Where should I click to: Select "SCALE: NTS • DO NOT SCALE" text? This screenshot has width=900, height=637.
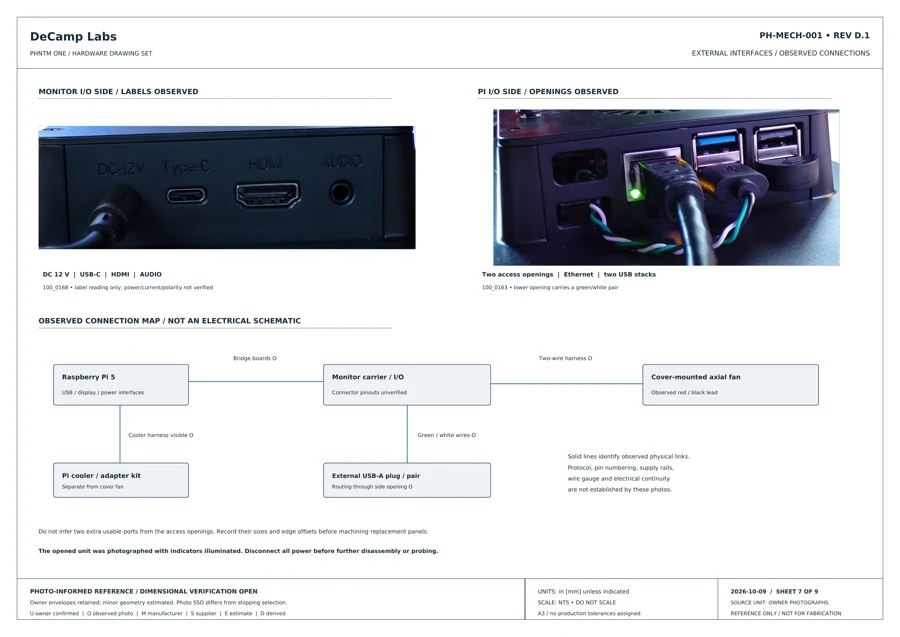[x=577, y=603]
